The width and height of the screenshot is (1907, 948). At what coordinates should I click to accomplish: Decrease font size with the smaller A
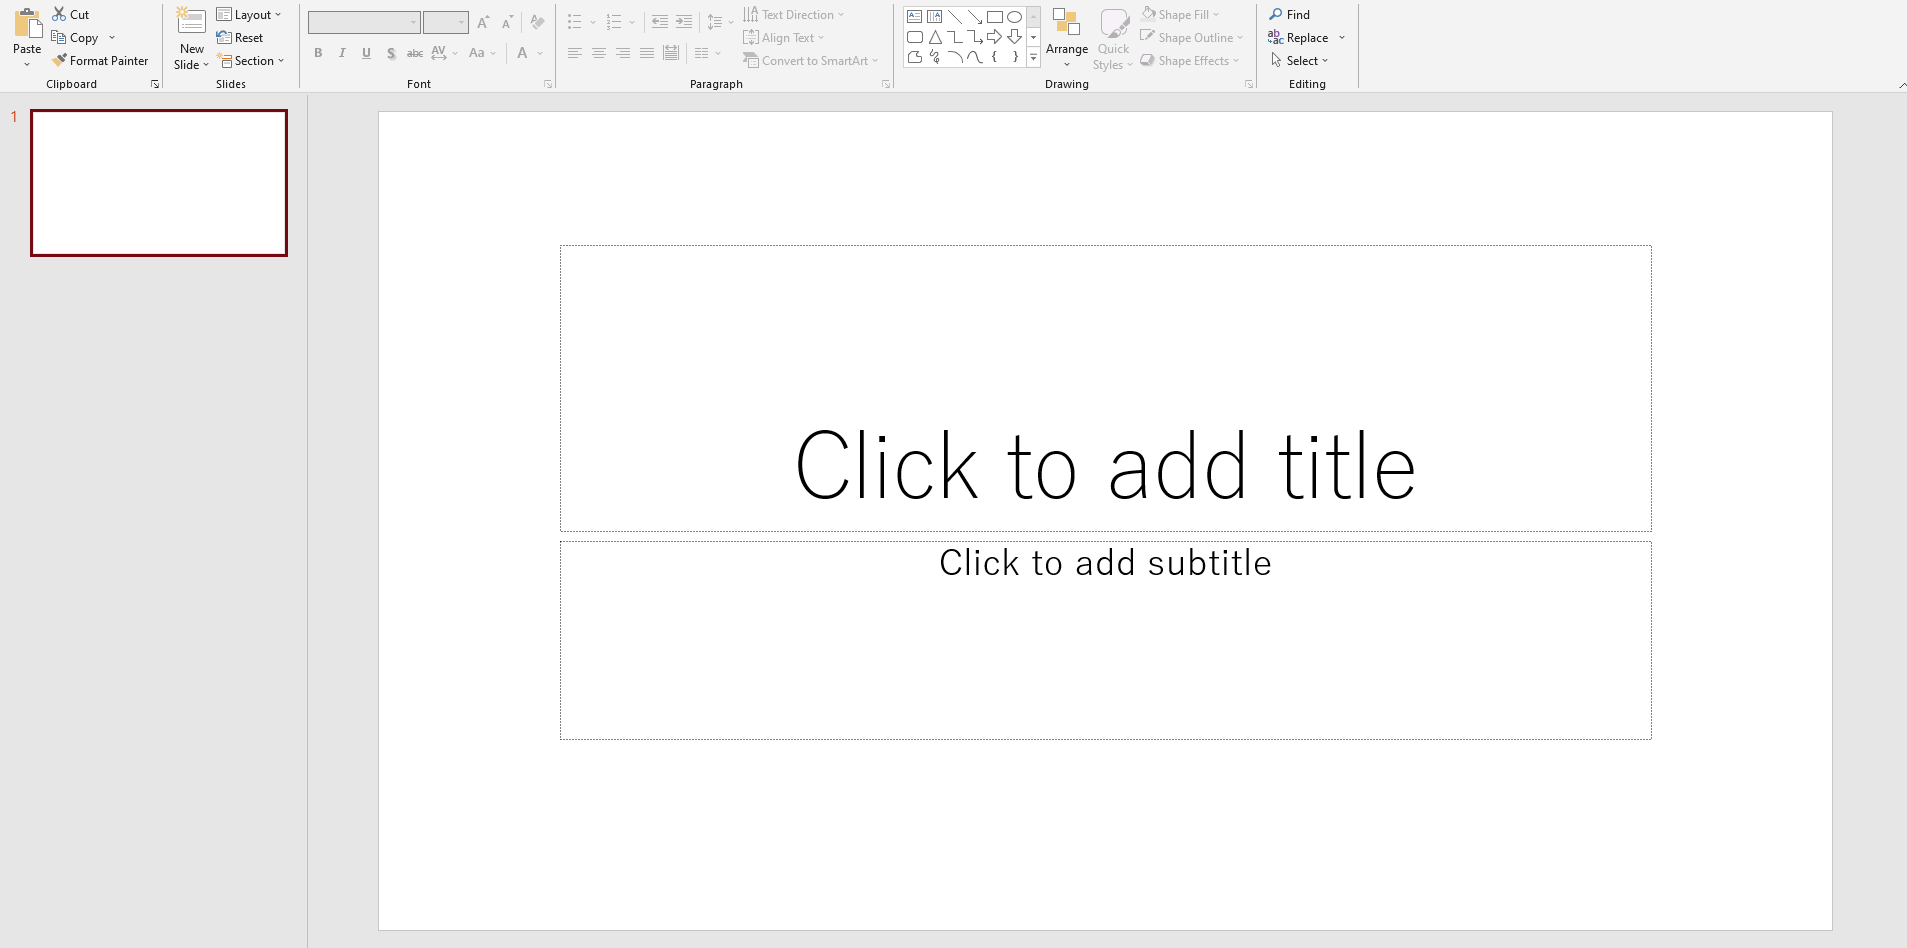(x=507, y=22)
